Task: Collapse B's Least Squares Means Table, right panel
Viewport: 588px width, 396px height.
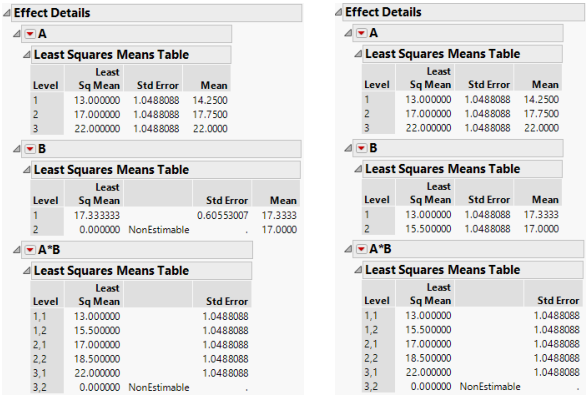Action: [x=358, y=170]
